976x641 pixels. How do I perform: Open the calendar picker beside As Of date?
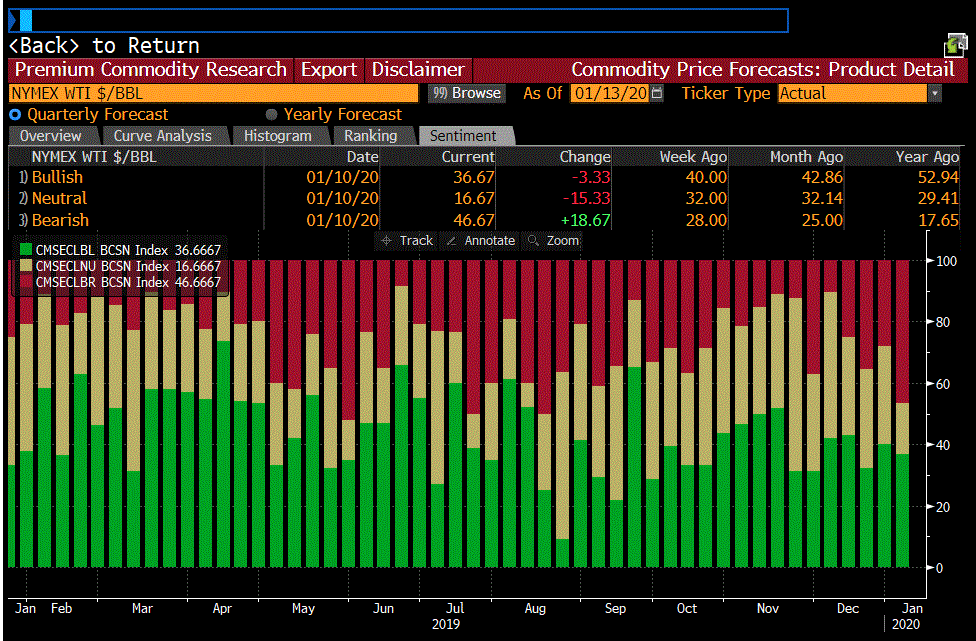pyautogui.click(x=657, y=93)
